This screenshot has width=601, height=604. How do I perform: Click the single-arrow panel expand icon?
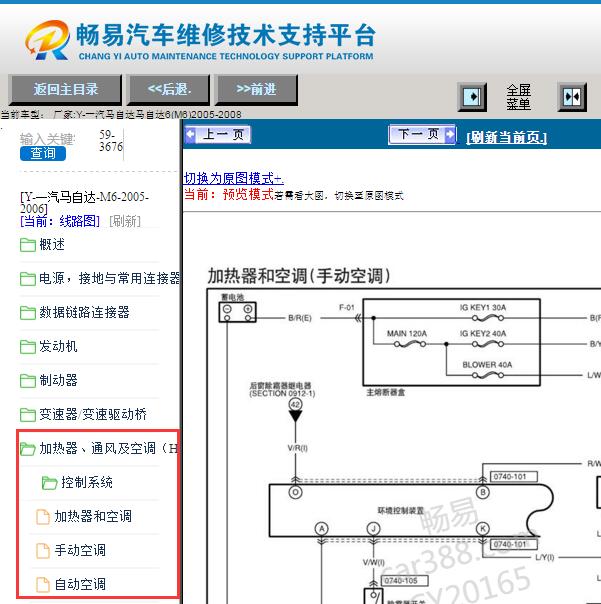click(472, 97)
